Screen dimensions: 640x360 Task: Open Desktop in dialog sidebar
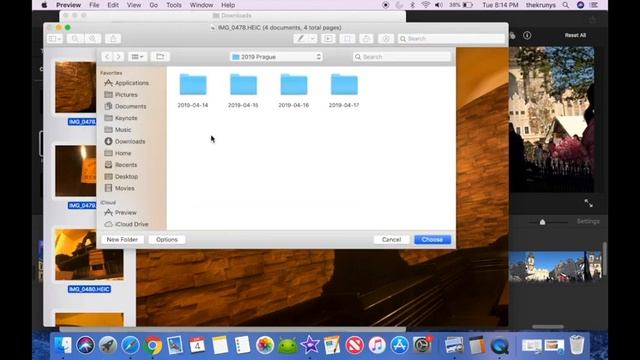pyautogui.click(x=121, y=177)
